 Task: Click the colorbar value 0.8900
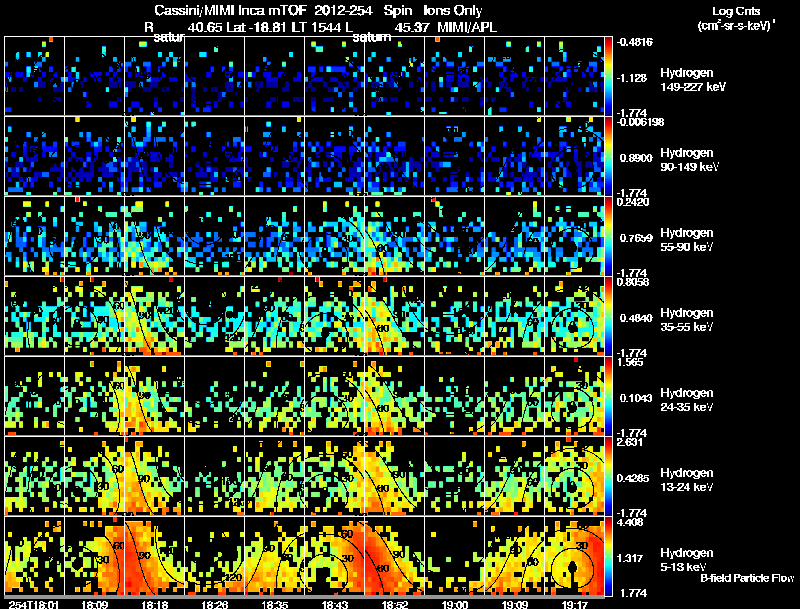coord(636,158)
